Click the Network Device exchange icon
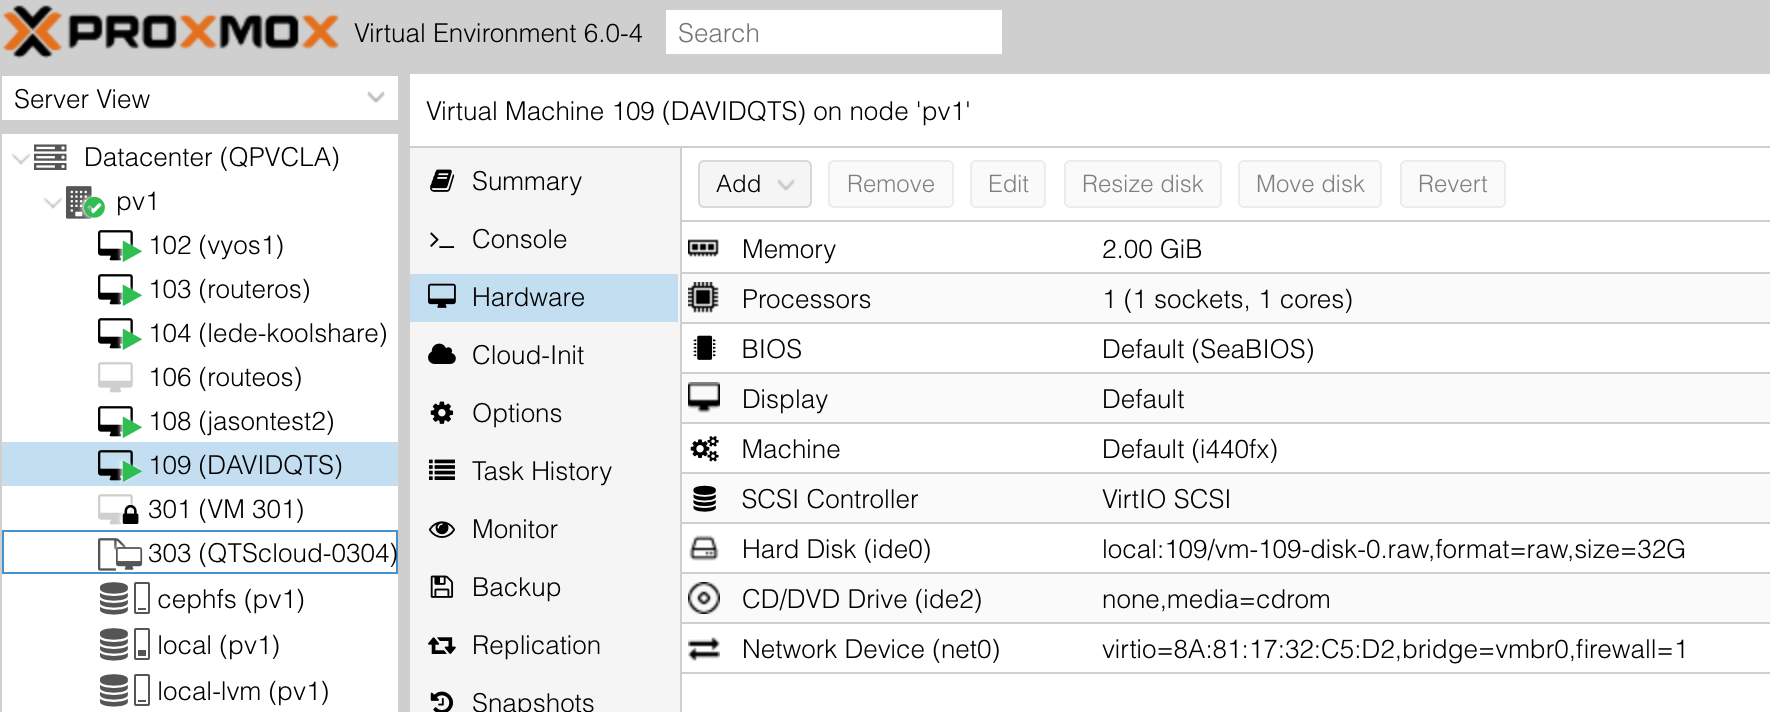1770x712 pixels. point(704,649)
